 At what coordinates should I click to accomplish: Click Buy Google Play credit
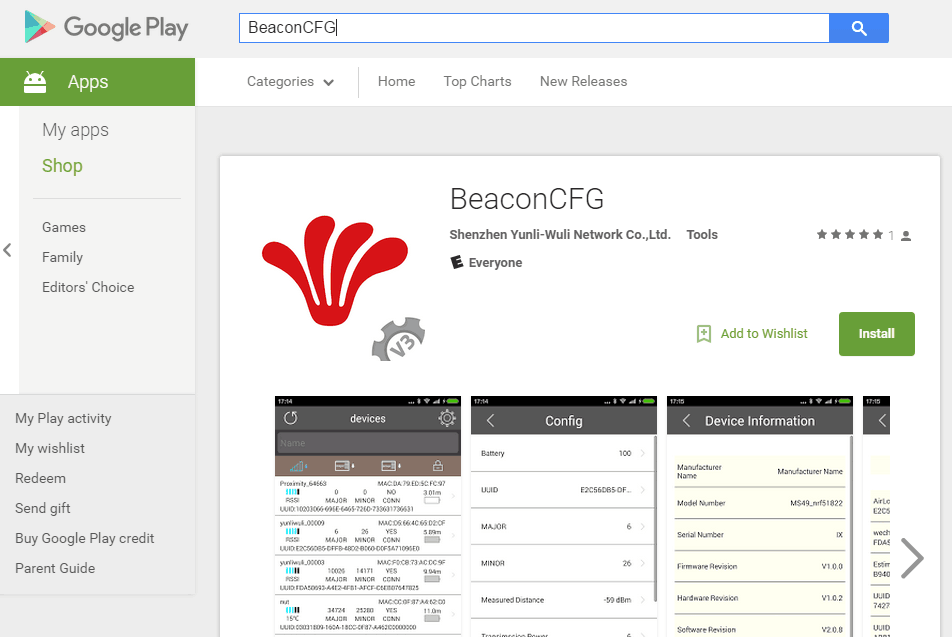84,538
